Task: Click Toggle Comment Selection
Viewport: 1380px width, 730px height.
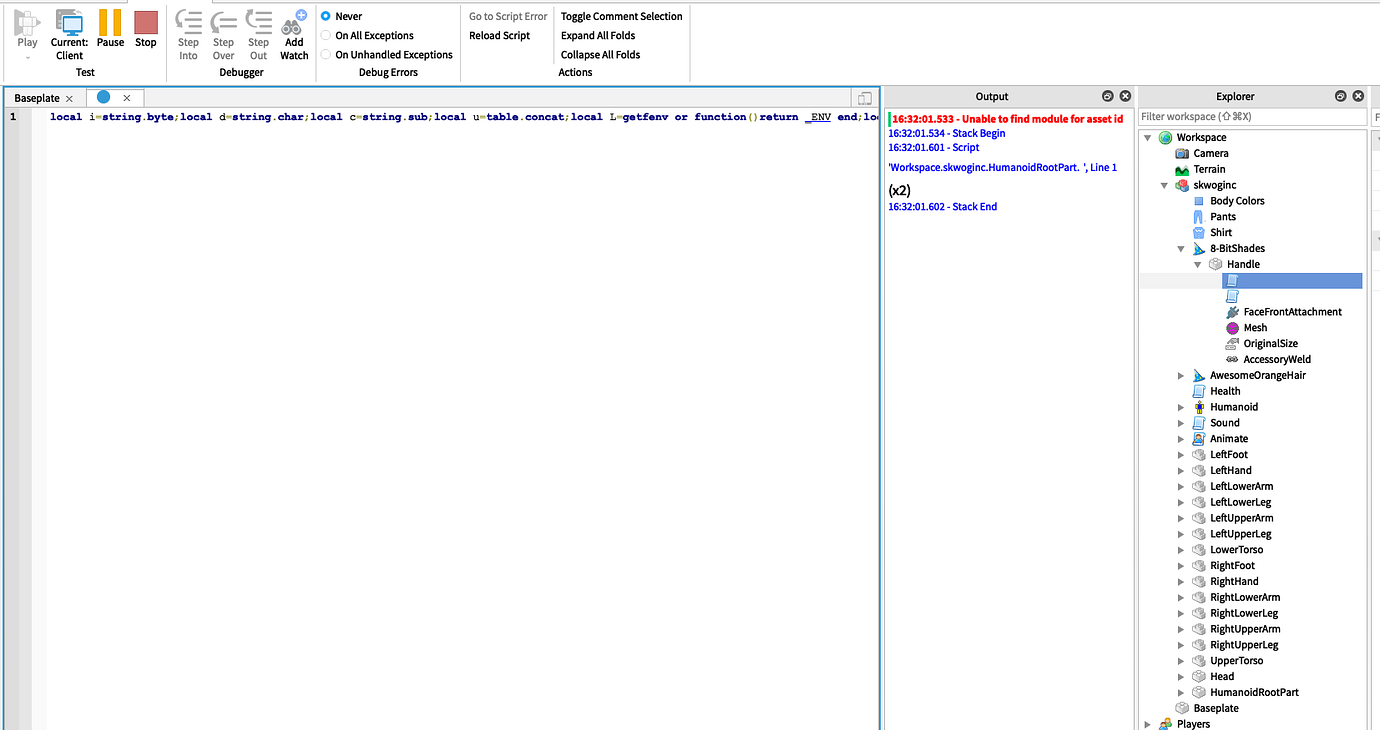Action: click(622, 16)
